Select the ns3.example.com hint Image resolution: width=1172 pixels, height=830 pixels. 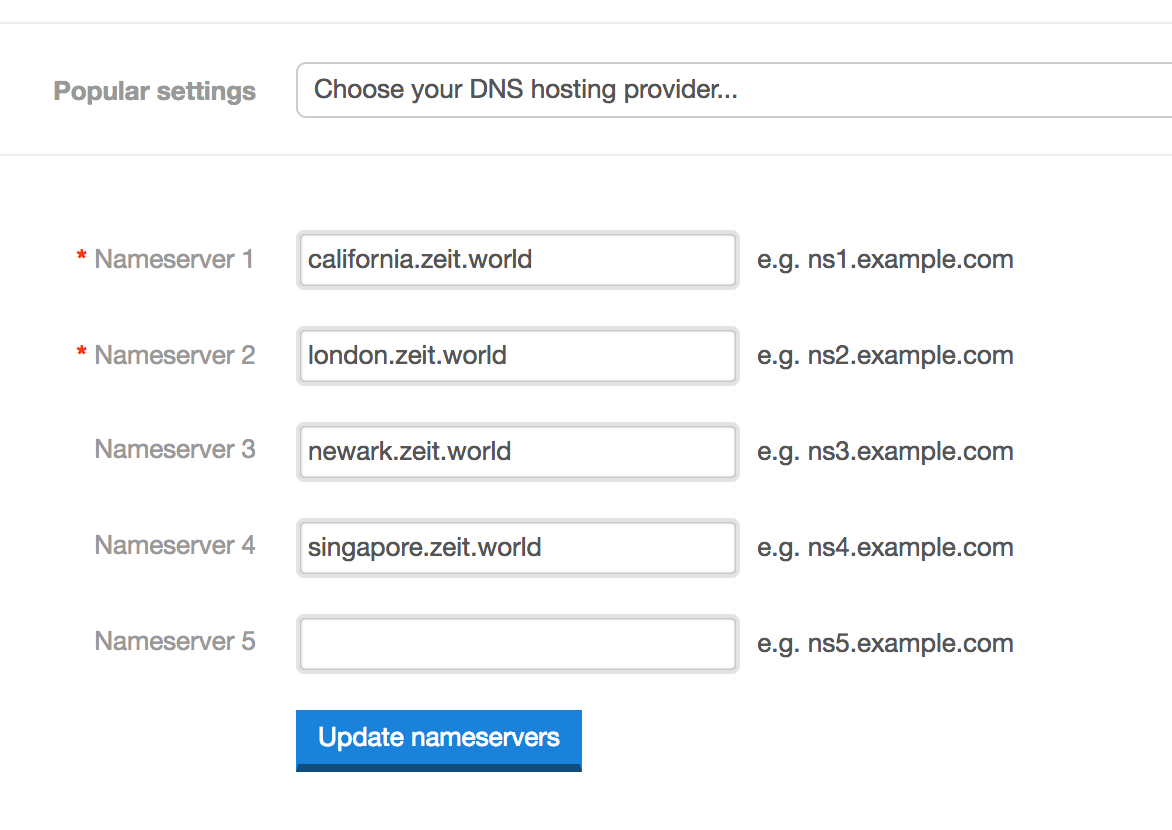pyautogui.click(x=885, y=452)
